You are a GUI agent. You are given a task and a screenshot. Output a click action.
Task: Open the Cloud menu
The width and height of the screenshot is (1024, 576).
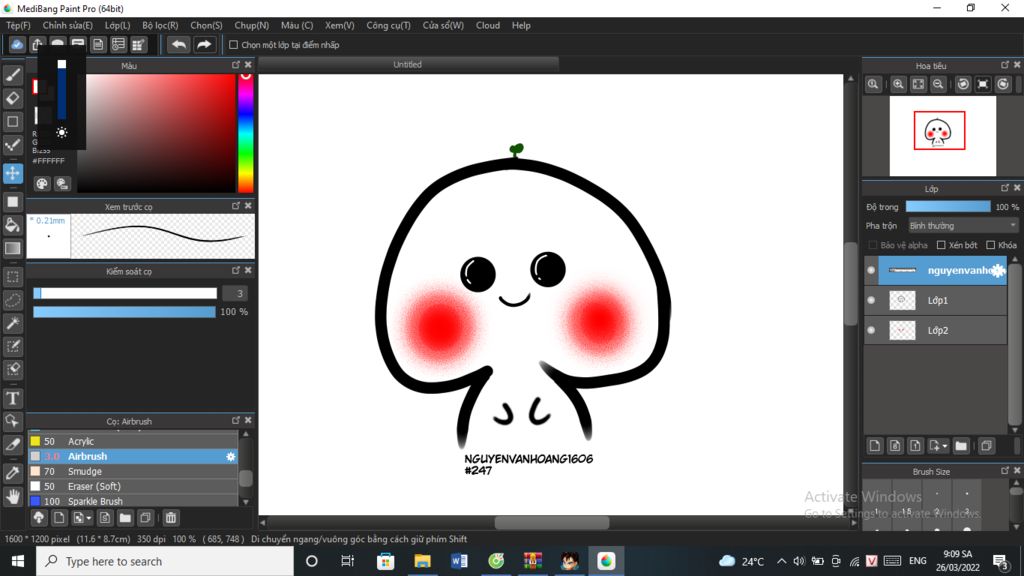pyautogui.click(x=488, y=25)
